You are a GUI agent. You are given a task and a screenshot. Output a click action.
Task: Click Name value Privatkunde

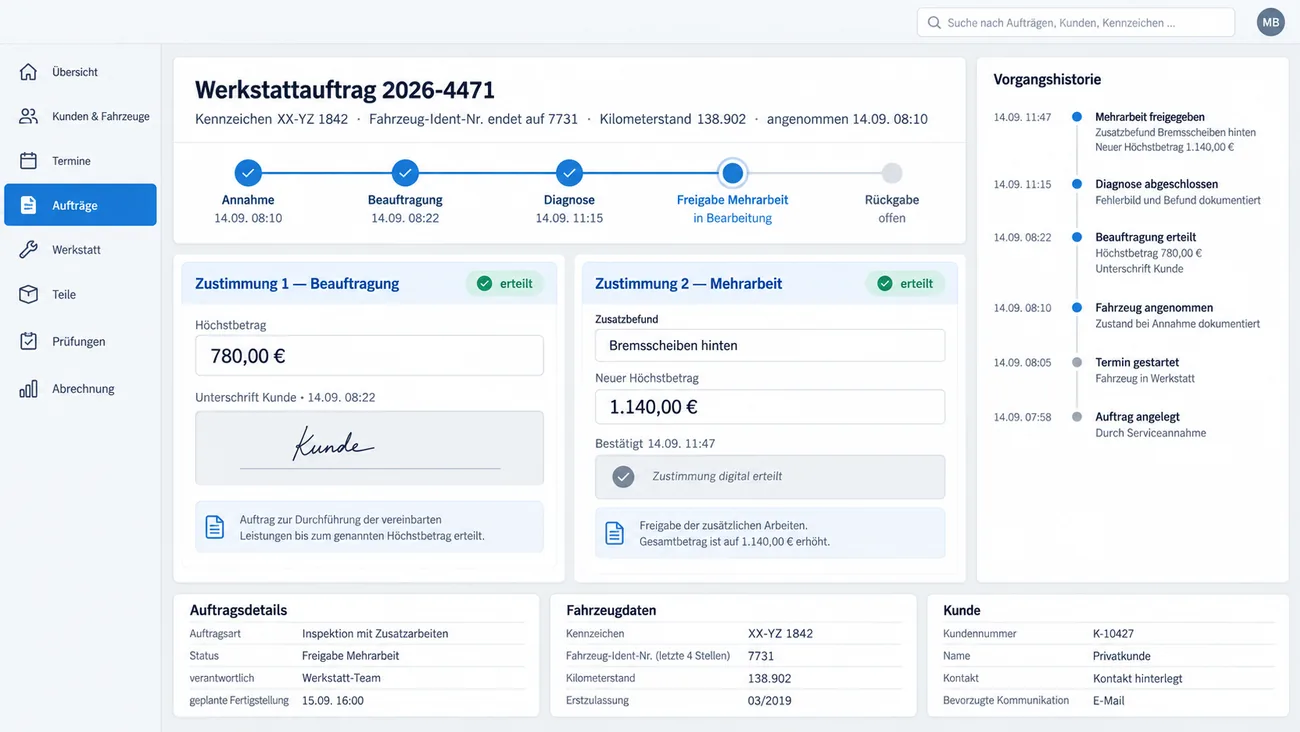(1122, 656)
